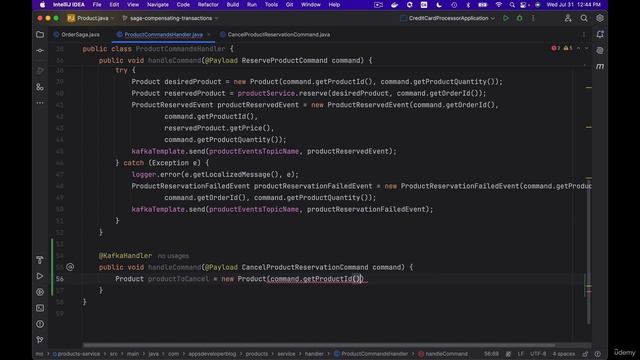The height and width of the screenshot is (360, 640).
Task: Switch to CancelProductReservationCommand.java tab
Action: (275, 35)
